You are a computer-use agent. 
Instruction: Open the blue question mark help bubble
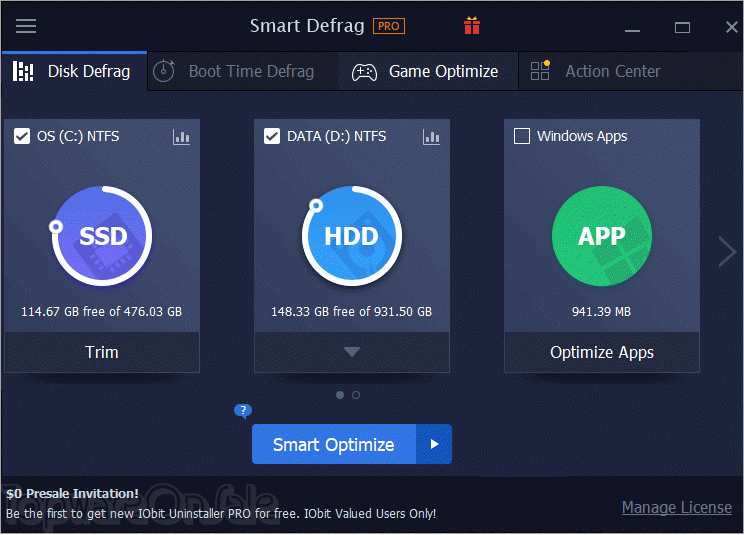pos(243,411)
